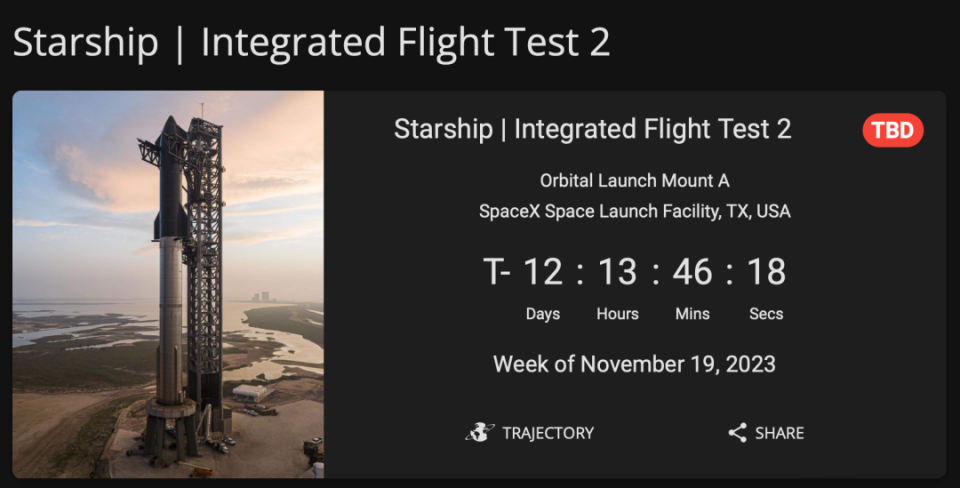Viewport: 960px width, 488px height.
Task: Click the Week of November 19, 2023 date
Action: (634, 364)
